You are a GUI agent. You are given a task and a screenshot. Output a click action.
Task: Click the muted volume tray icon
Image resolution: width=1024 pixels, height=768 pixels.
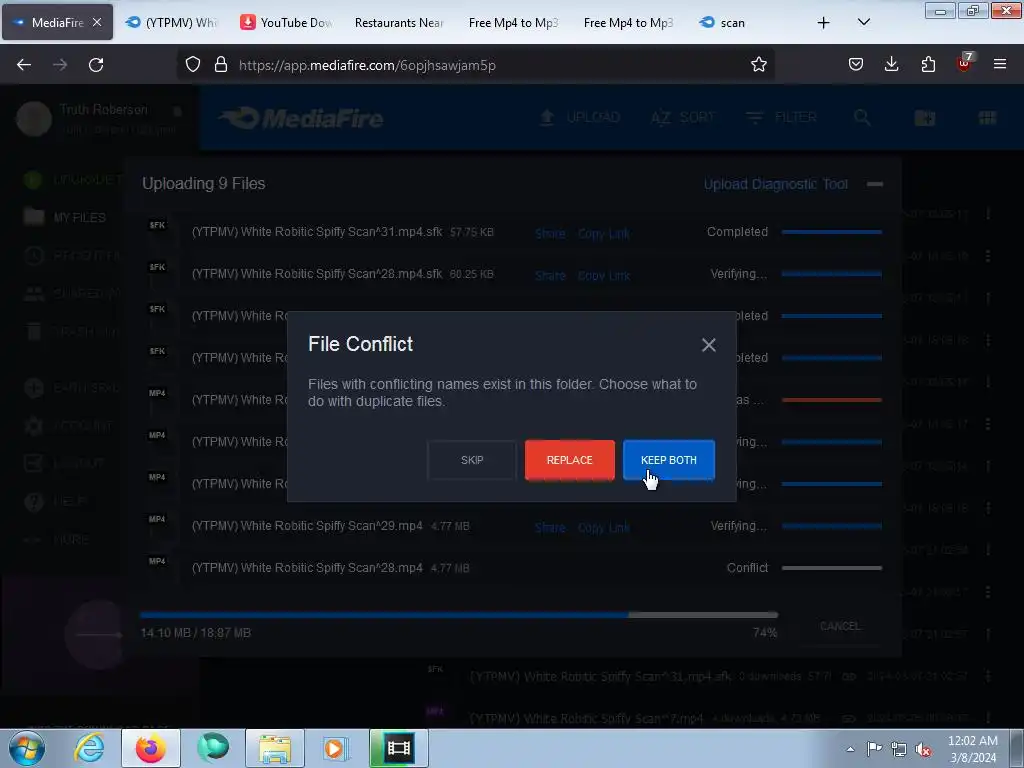923,750
